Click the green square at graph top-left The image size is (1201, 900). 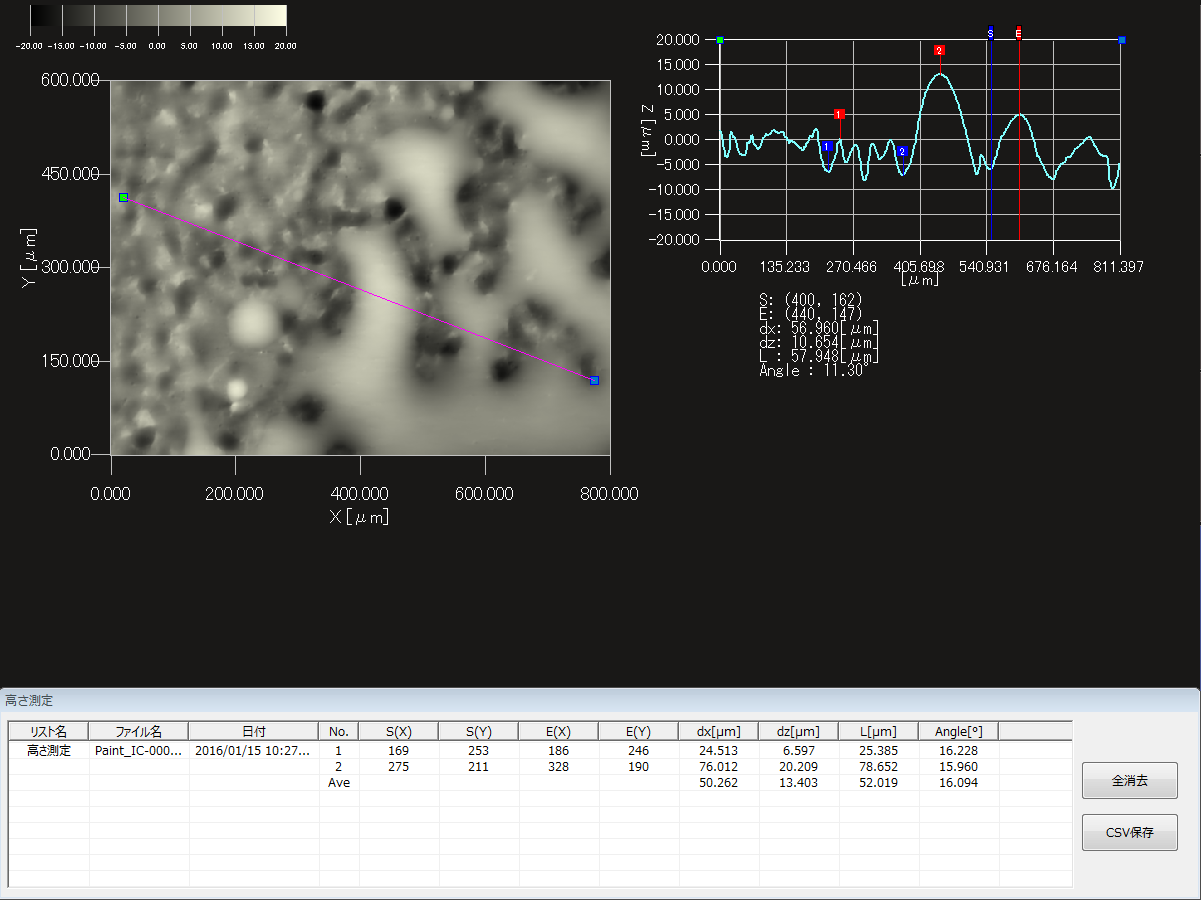click(720, 40)
